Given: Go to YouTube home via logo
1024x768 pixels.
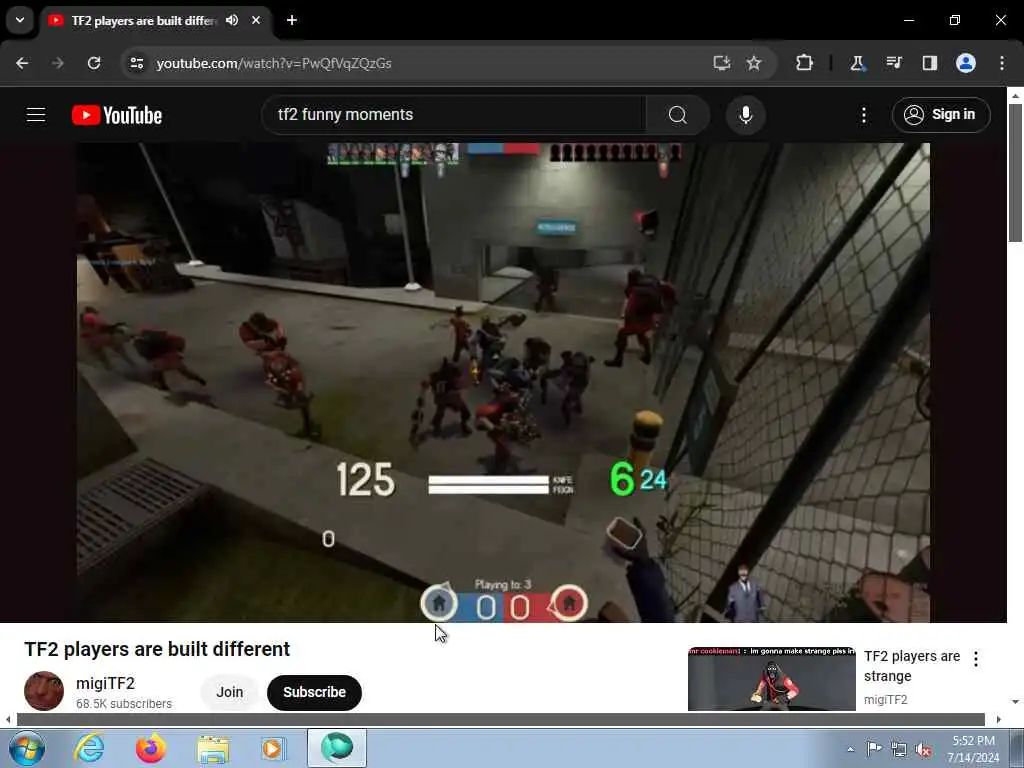Looking at the screenshot, I should click(x=117, y=115).
